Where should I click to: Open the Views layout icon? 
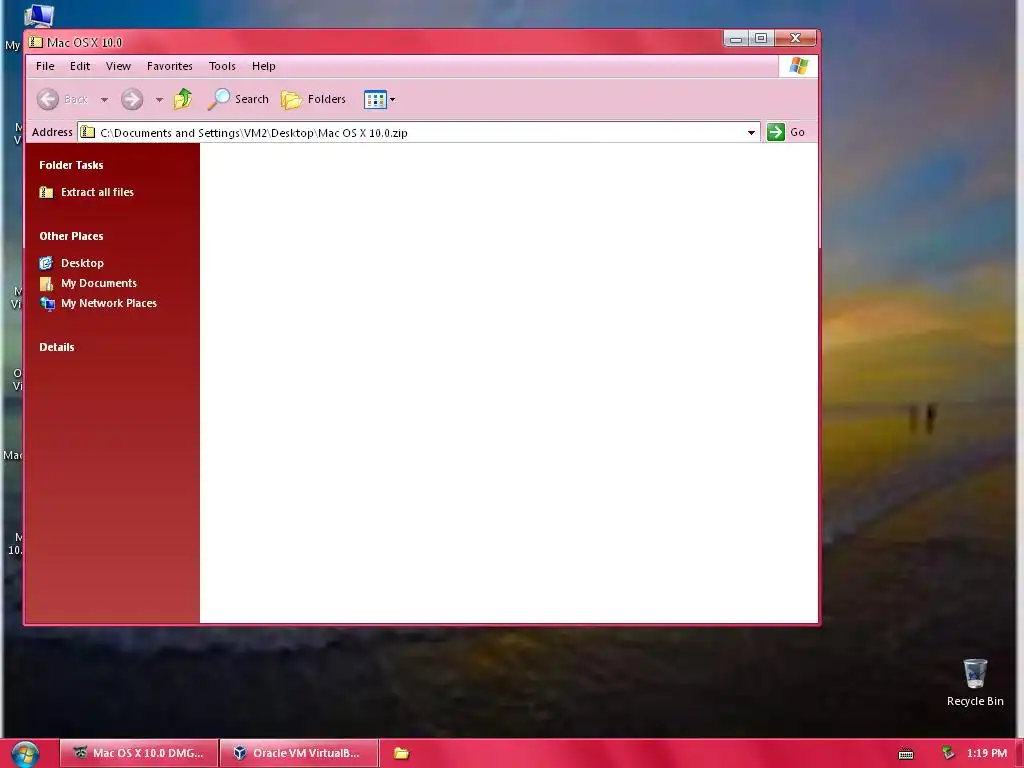tap(375, 100)
